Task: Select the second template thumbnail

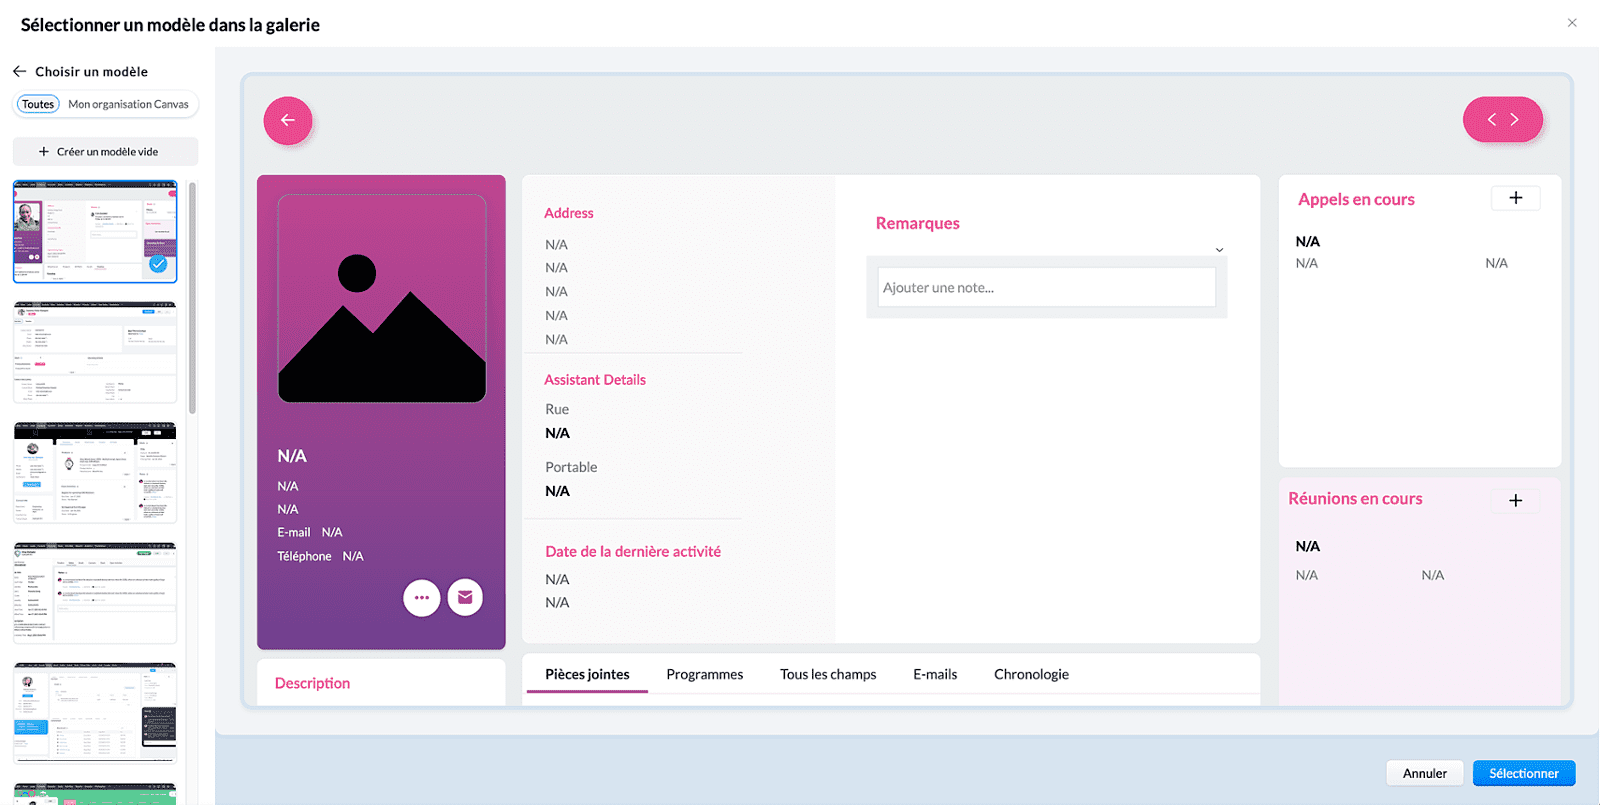Action: click(95, 352)
